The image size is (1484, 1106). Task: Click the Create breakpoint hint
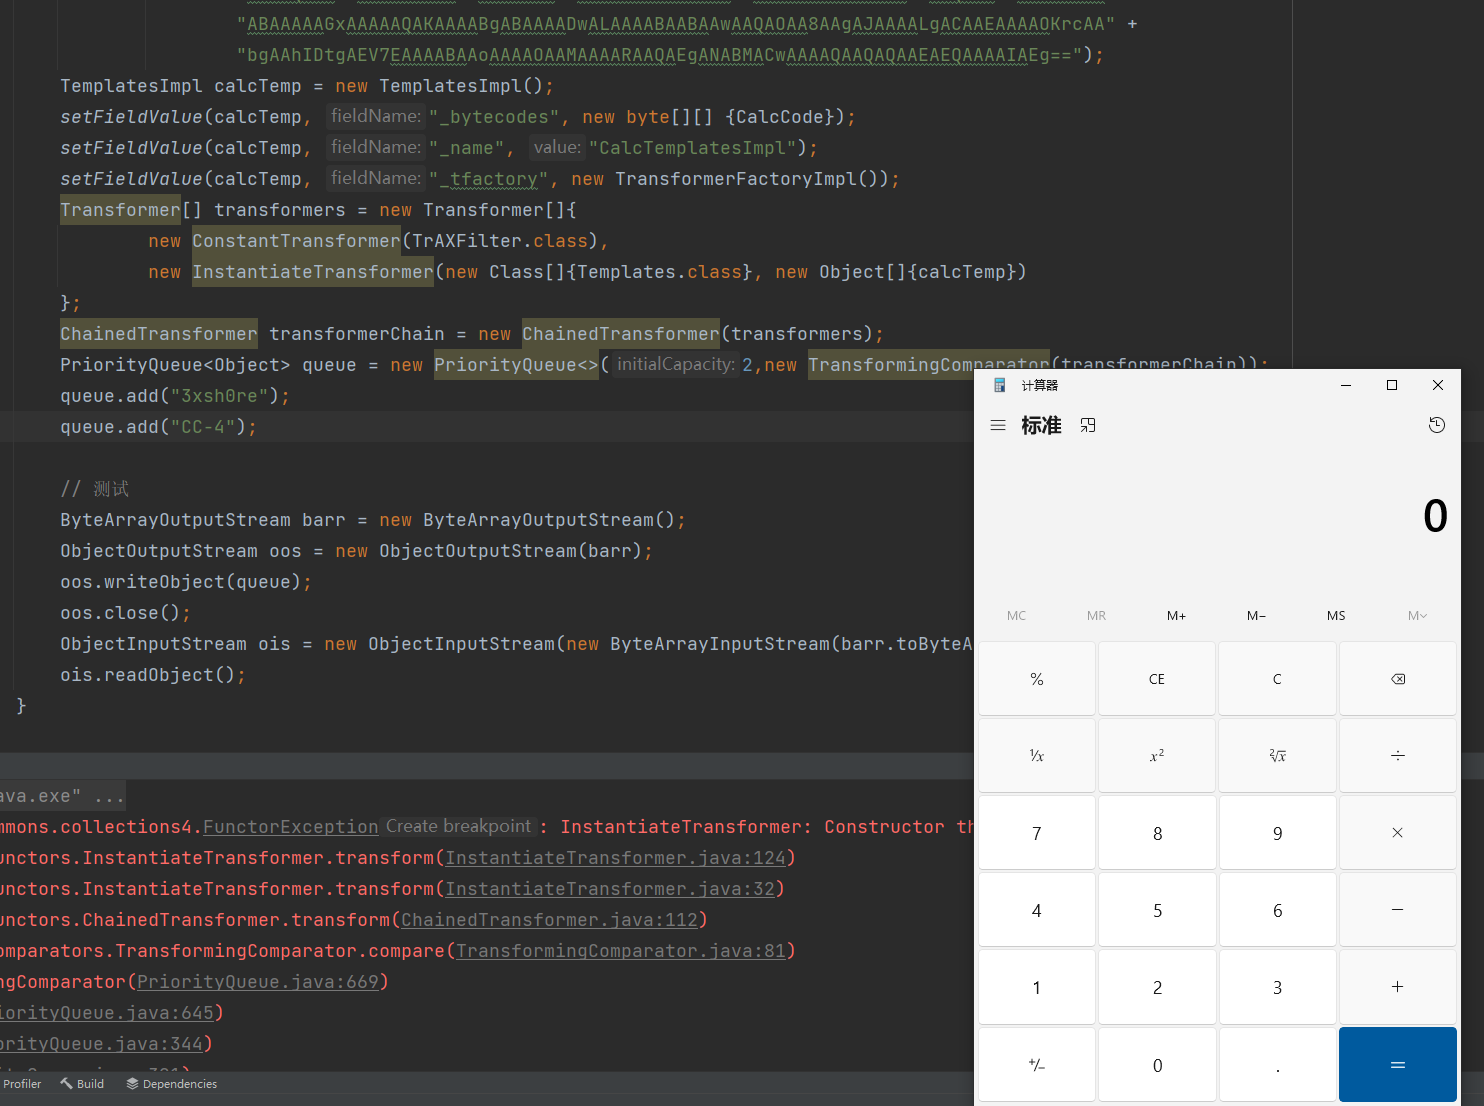pyautogui.click(x=458, y=827)
